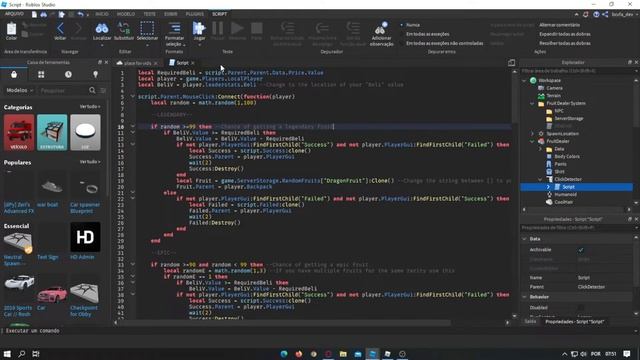Click Expandir todas as dobras
Screen dimensions: 640x360
(x=565, y=34)
